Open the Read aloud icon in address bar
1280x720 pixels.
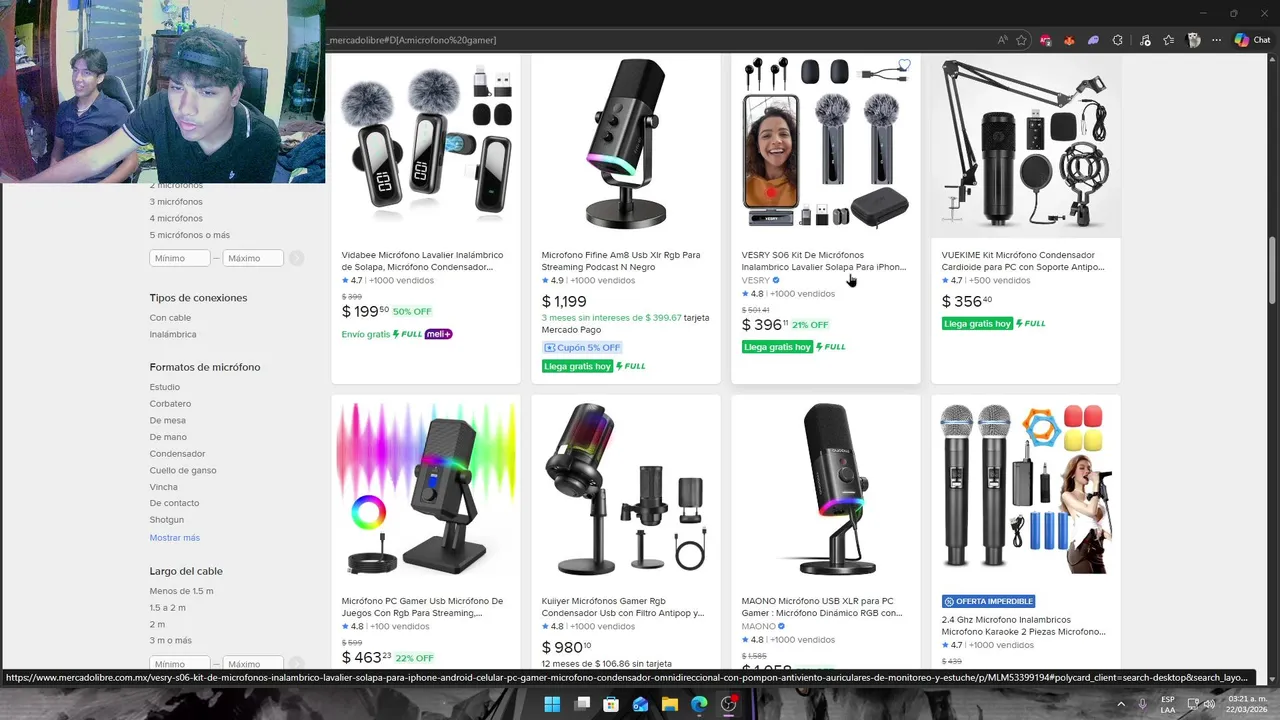coord(1002,40)
